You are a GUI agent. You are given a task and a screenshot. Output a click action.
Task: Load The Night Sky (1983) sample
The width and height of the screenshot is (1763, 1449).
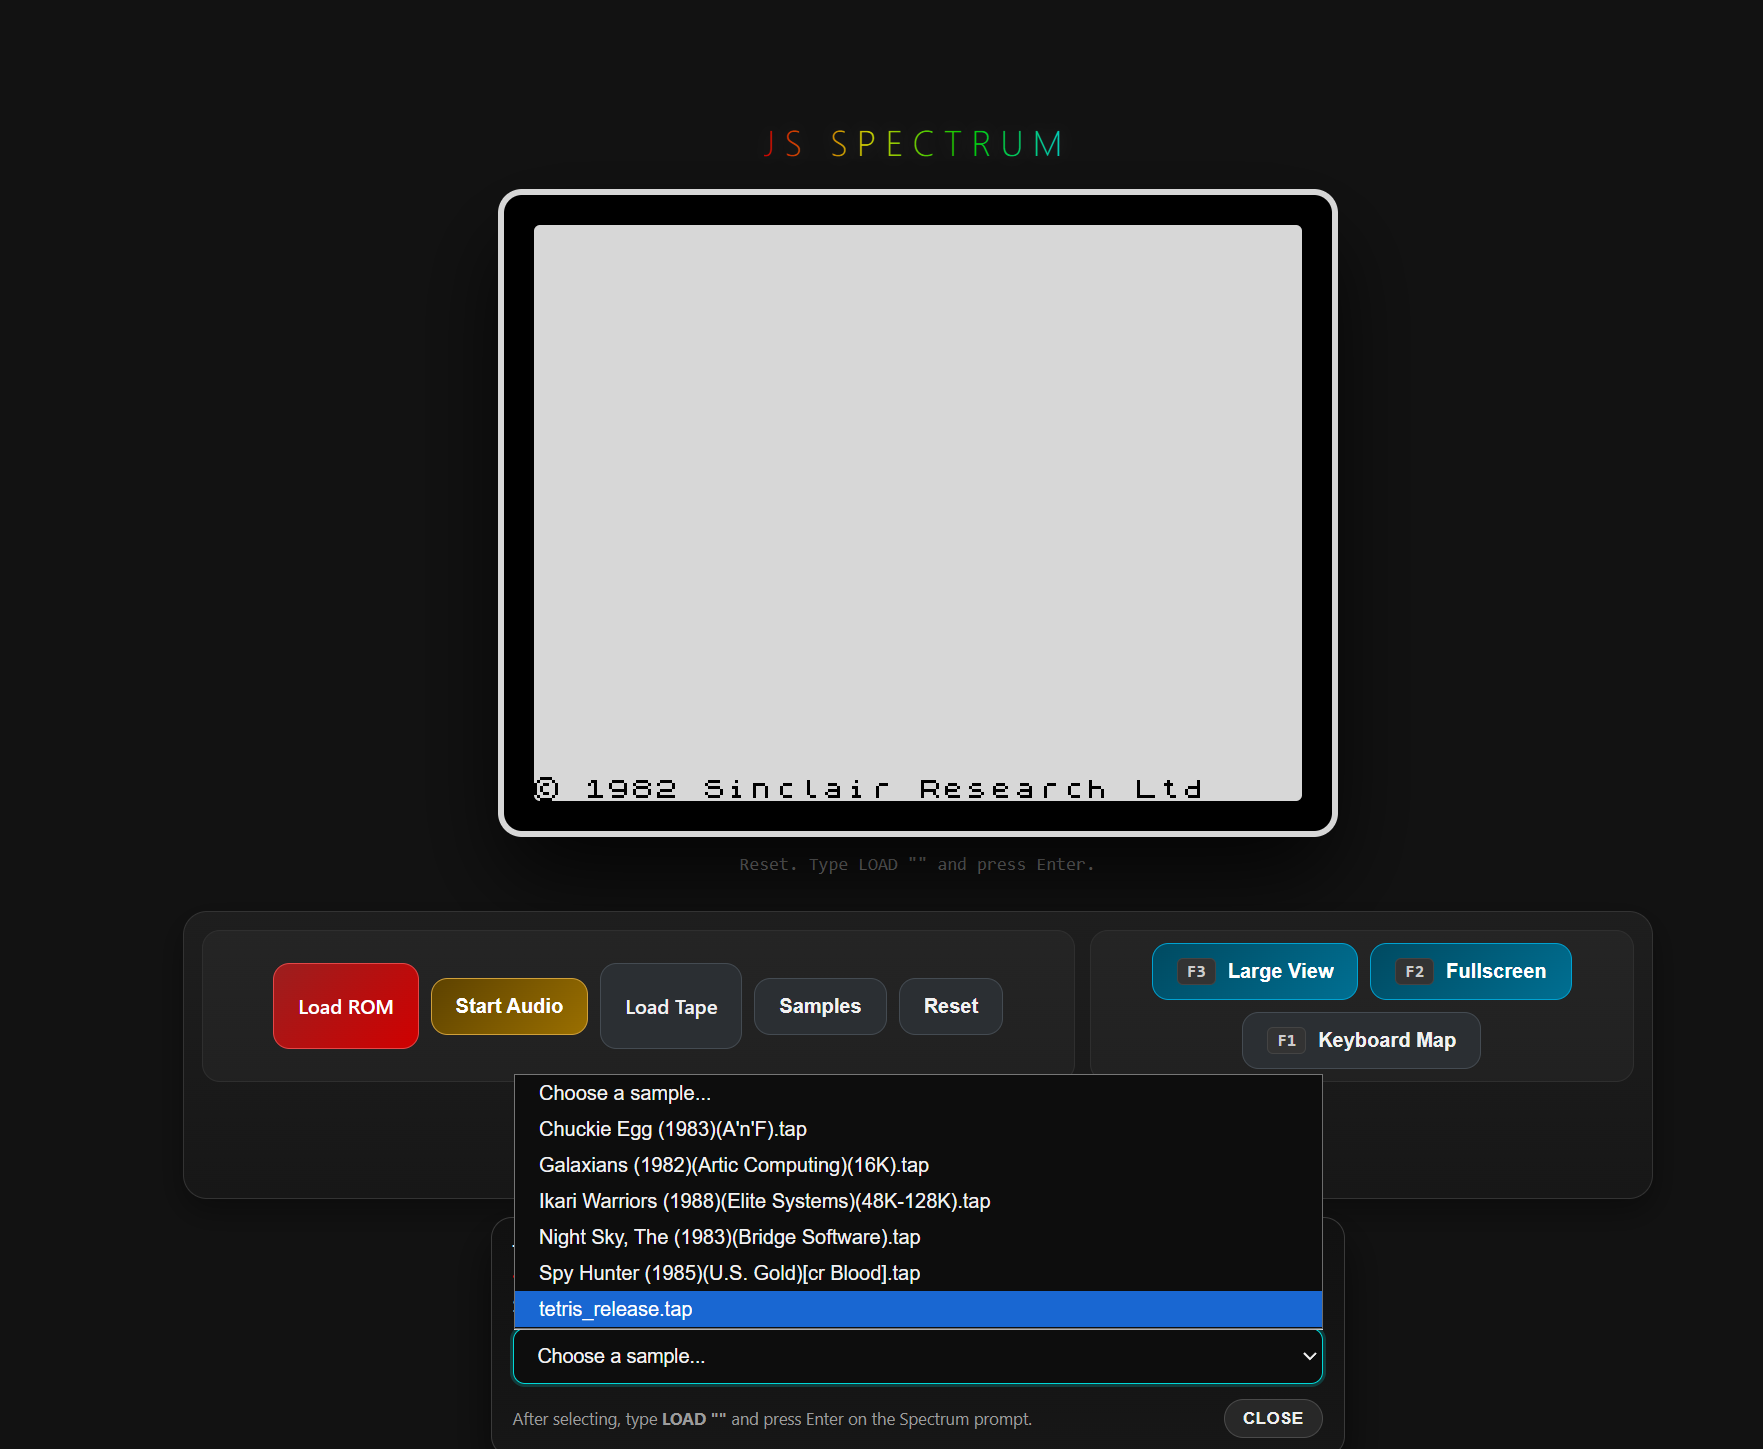click(918, 1237)
